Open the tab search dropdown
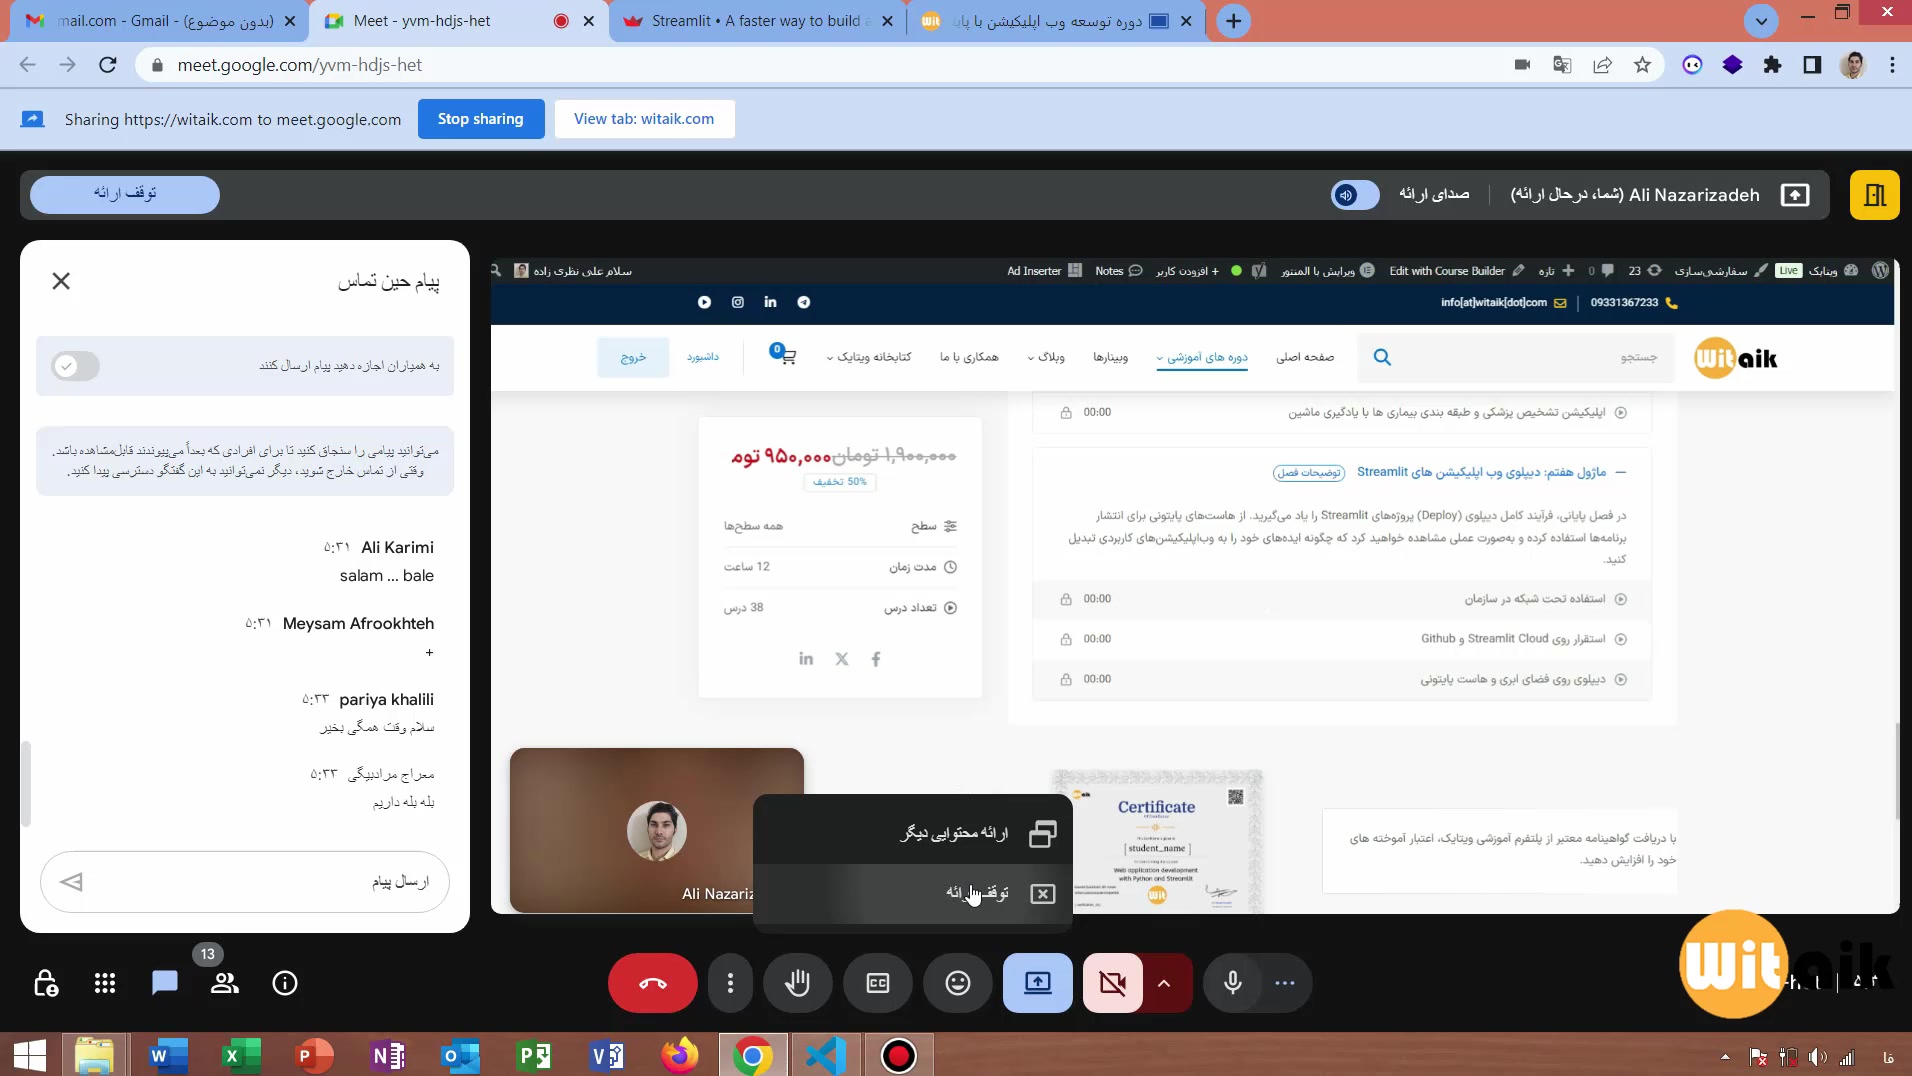The height and width of the screenshot is (1076, 1912). [1761, 21]
